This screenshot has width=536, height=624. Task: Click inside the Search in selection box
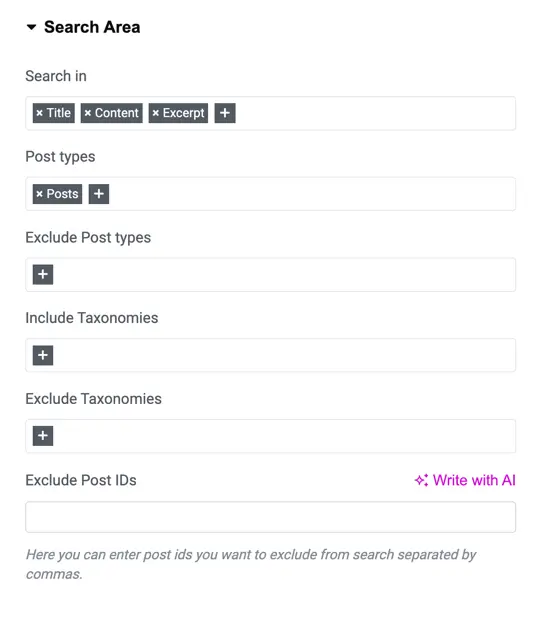(x=271, y=113)
